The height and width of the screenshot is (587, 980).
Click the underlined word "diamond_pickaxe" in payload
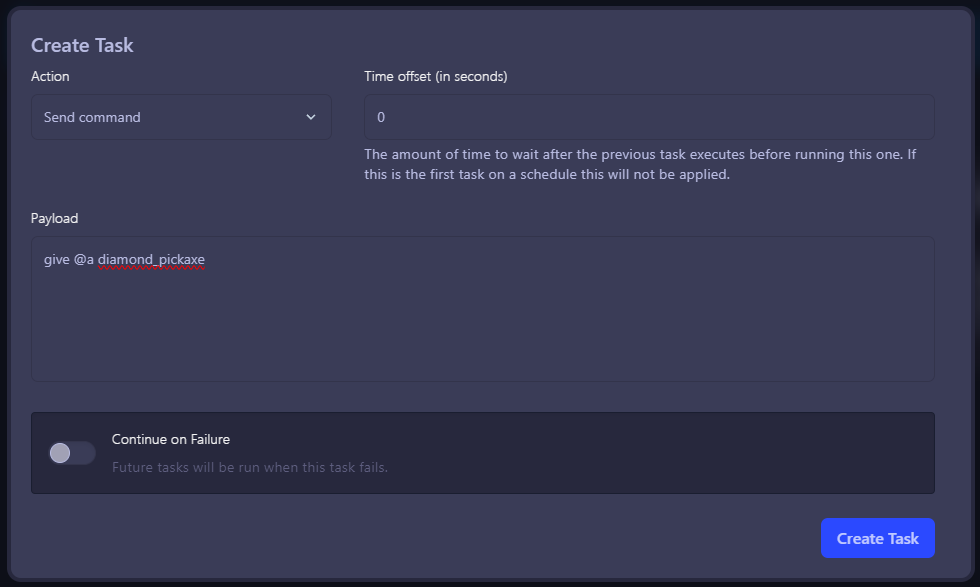(x=151, y=260)
